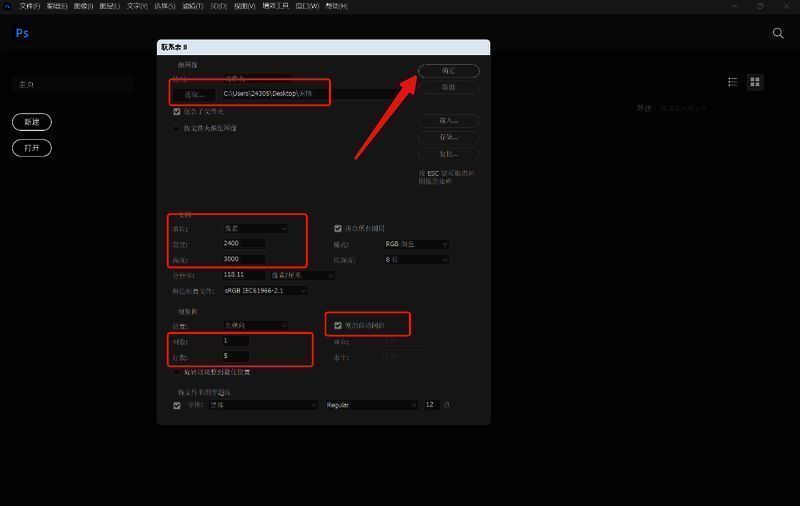Image resolution: width=800 pixels, height=506 pixels.
Task: Click the 取消 cancel button
Action: 449,87
